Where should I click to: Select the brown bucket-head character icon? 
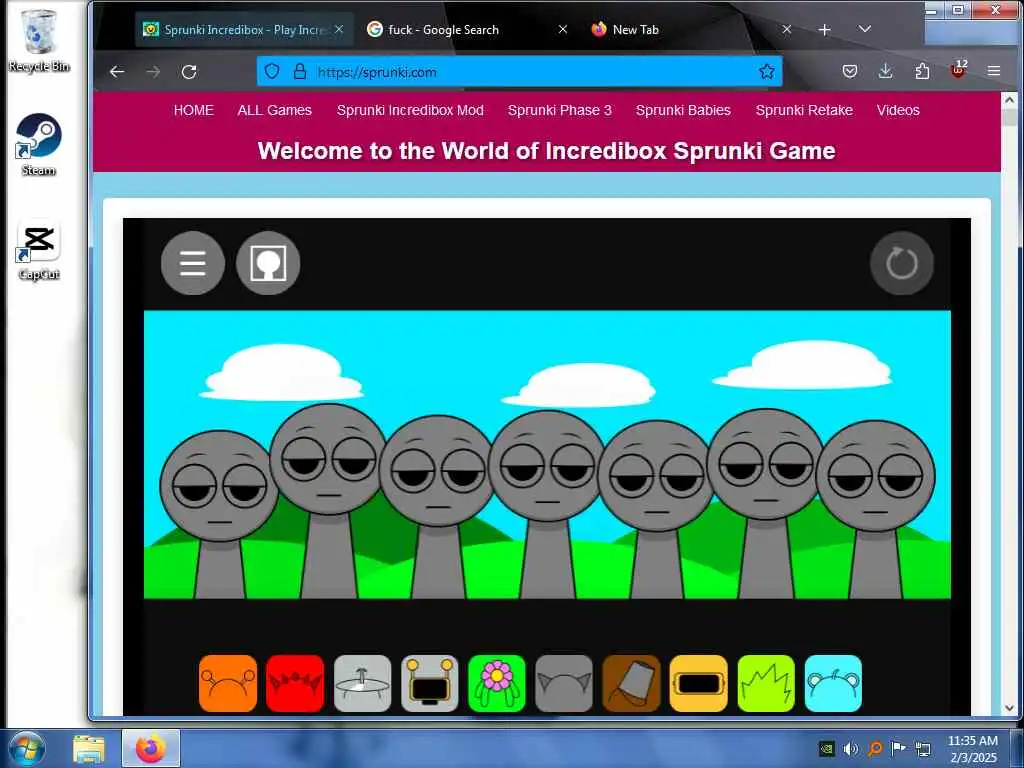point(632,683)
